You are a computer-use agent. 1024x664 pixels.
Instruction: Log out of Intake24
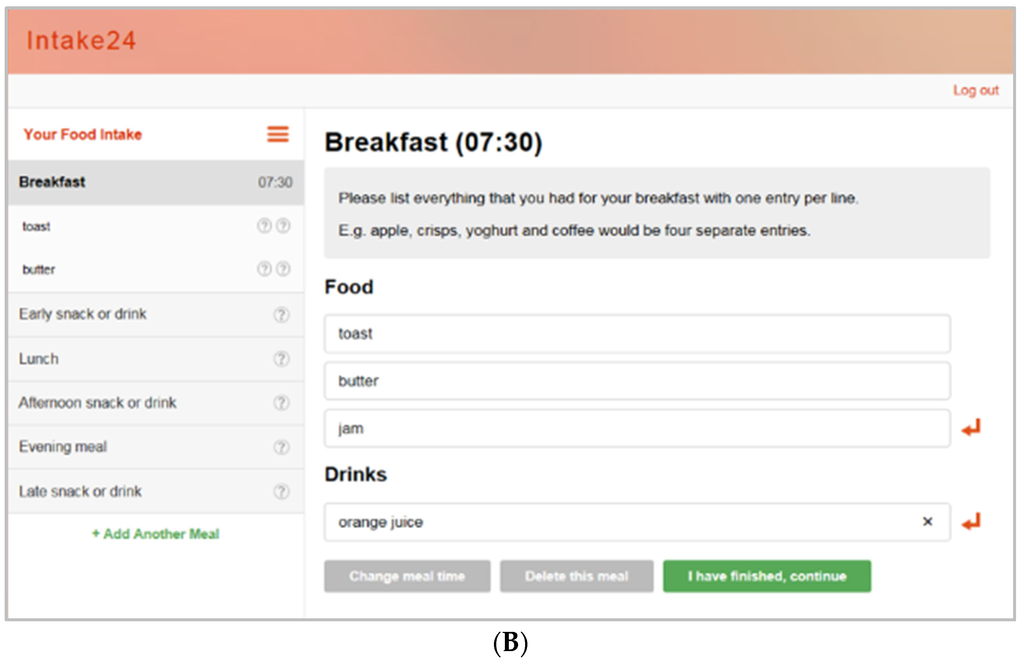tap(975, 90)
